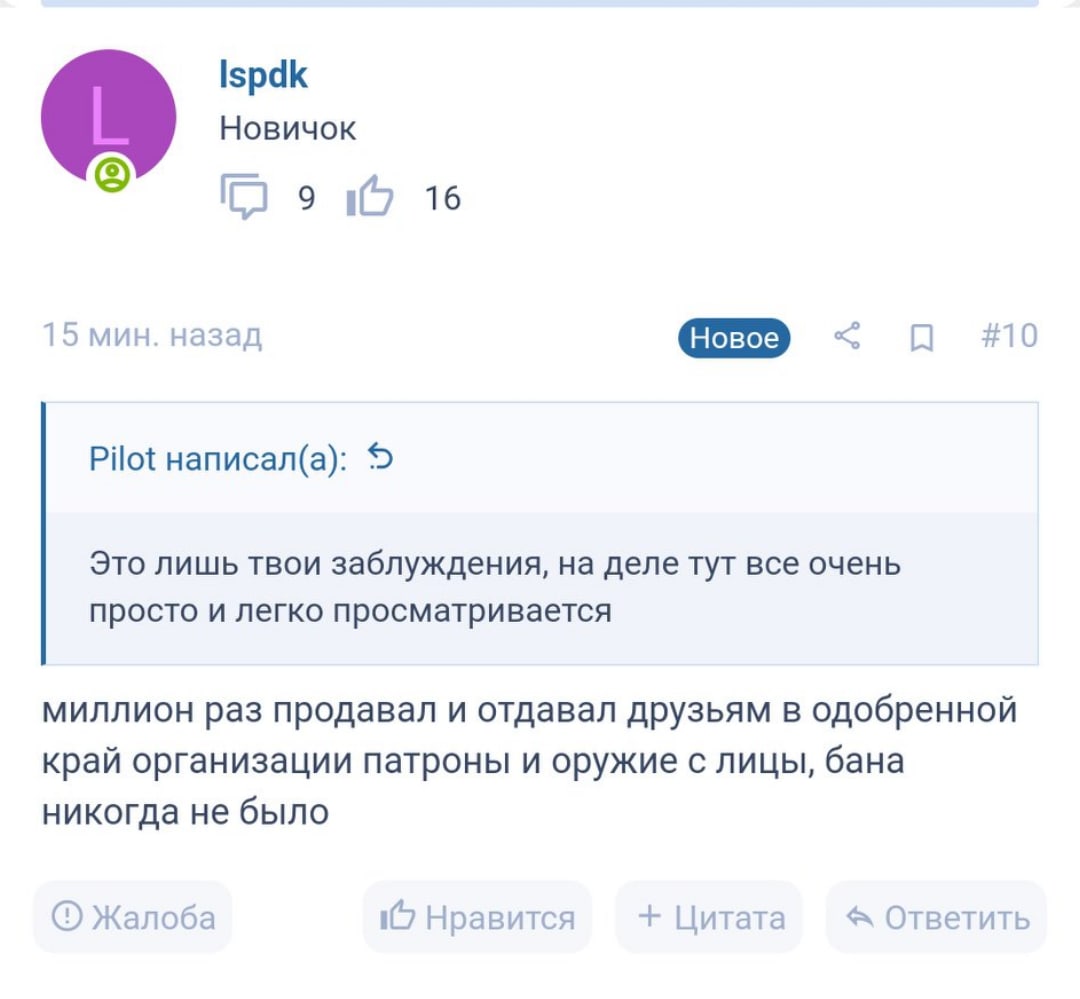1080x999 pixels.
Task: Like the post with "Нравится"
Action: [x=477, y=916]
